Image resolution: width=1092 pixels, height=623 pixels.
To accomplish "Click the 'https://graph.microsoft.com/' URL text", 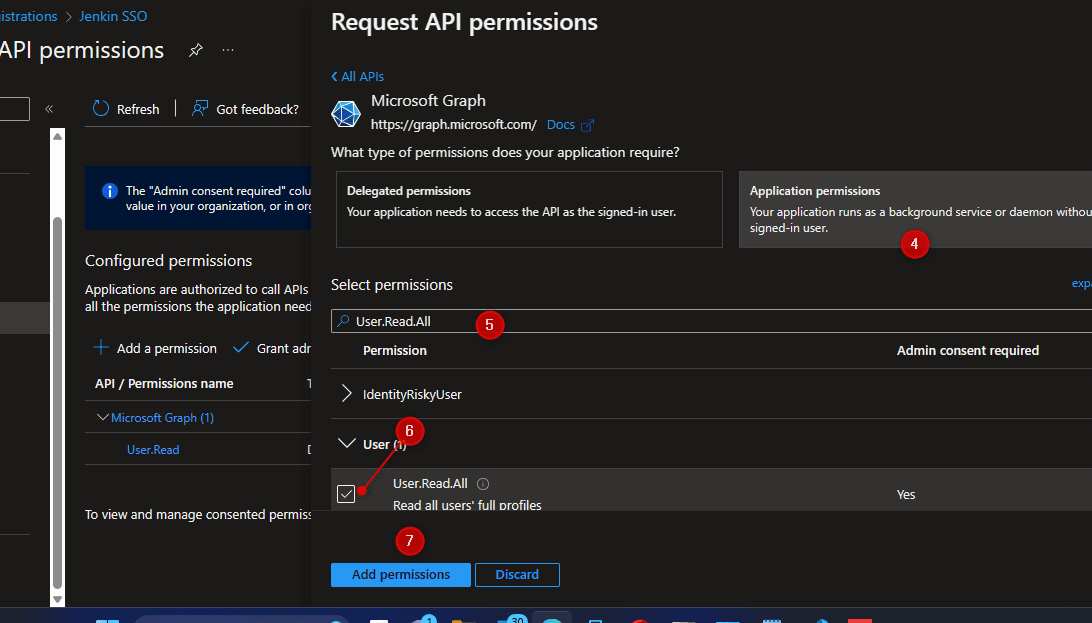I will click(454, 125).
